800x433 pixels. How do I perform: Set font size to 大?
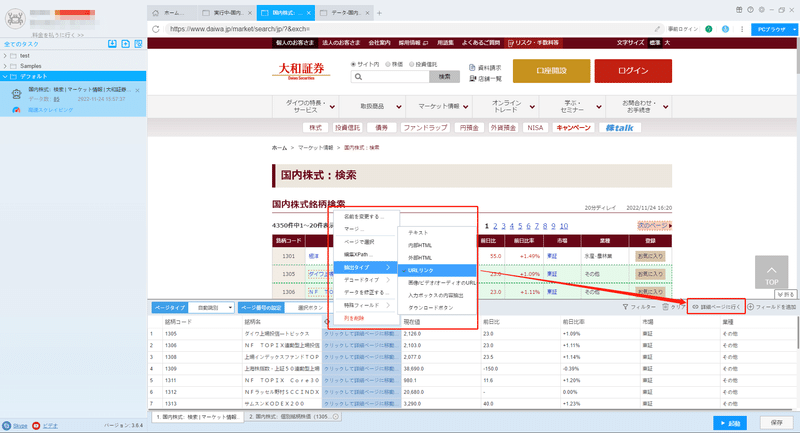(667, 43)
